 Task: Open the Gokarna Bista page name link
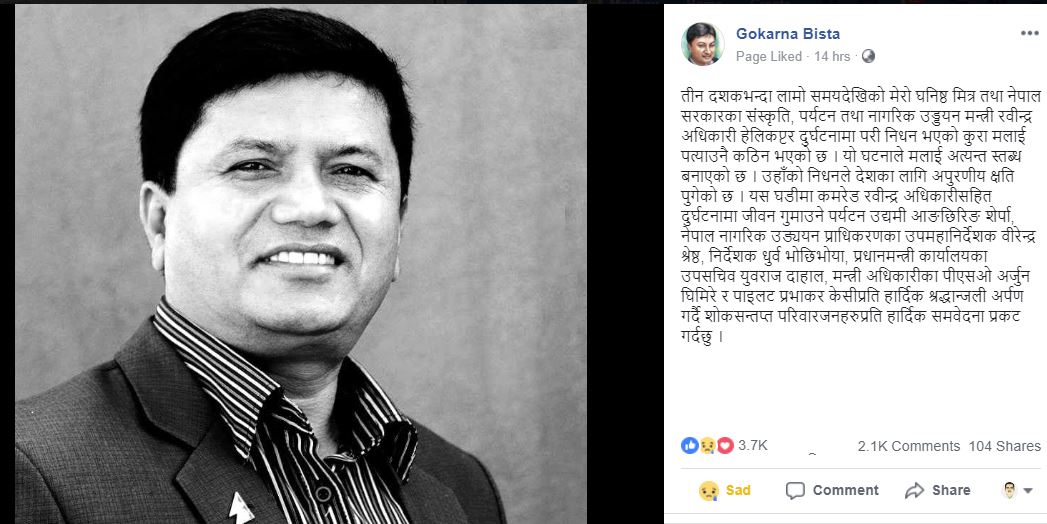pyautogui.click(x=788, y=33)
